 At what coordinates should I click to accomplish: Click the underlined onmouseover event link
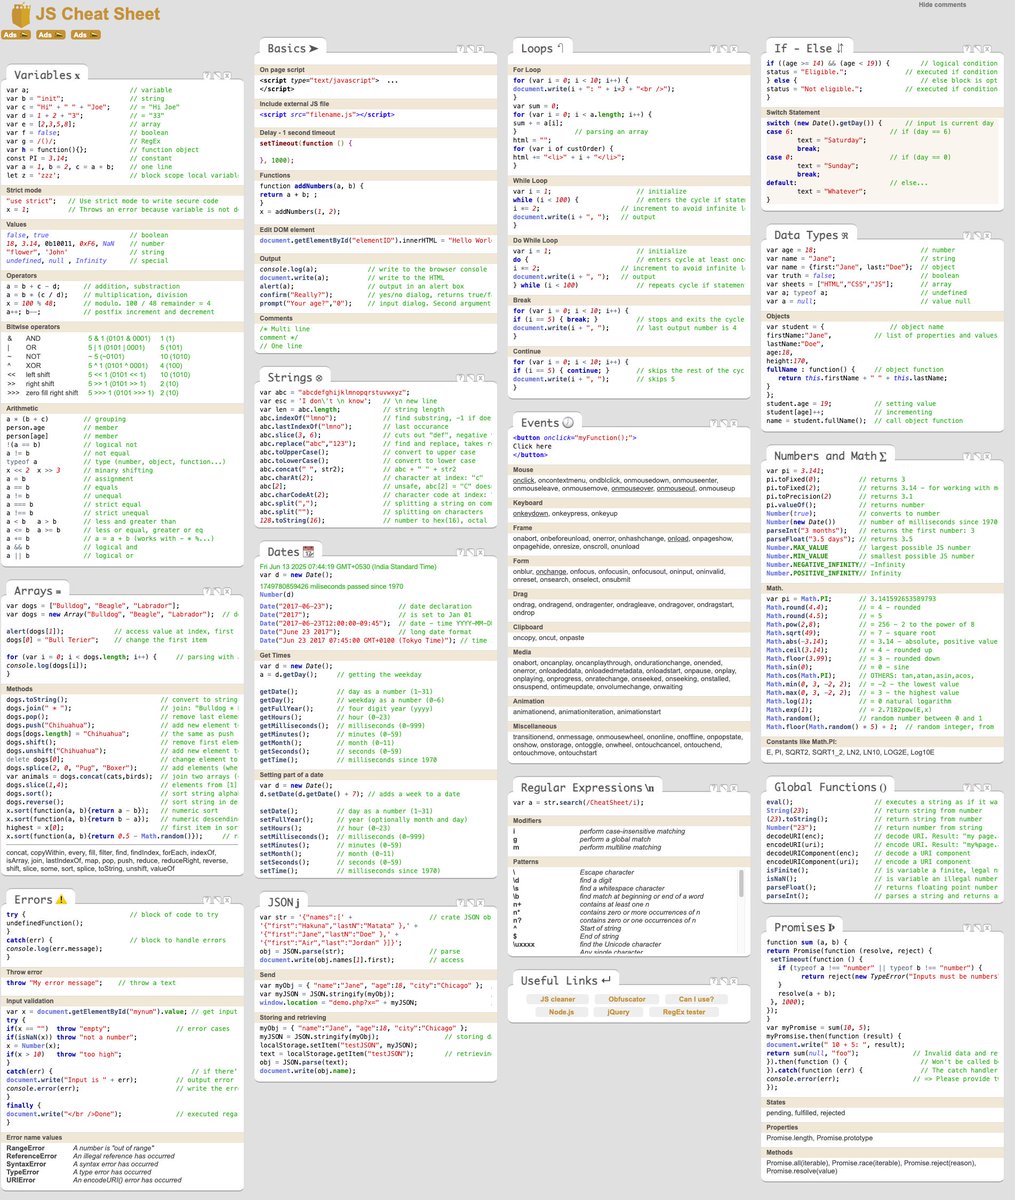pyautogui.click(x=632, y=489)
